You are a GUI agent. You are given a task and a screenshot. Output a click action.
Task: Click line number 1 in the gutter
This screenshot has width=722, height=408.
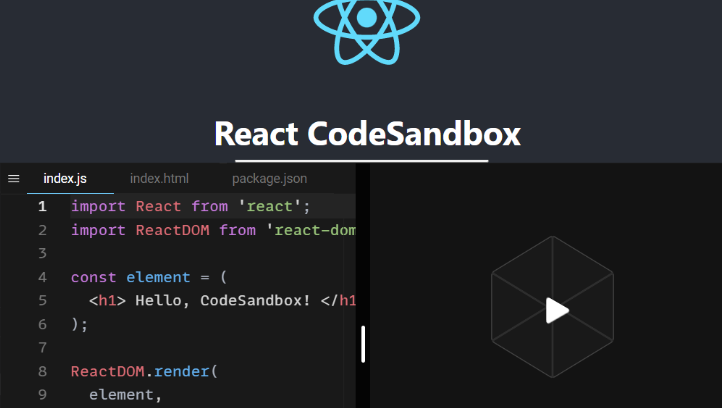[42, 206]
